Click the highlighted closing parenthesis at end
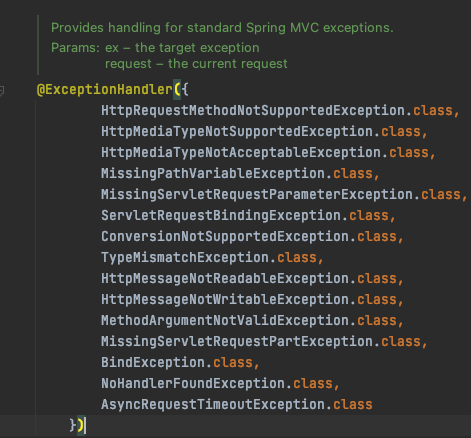 (80, 425)
